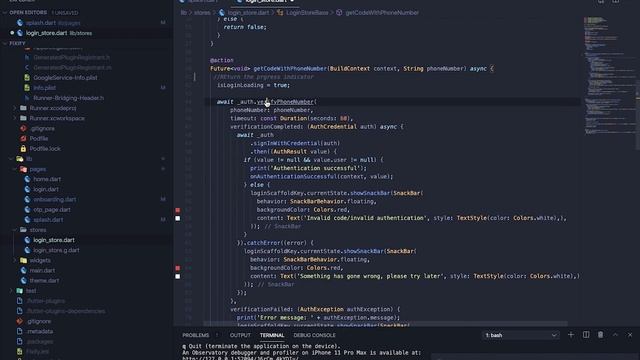The image size is (640, 360).
Task: Maximize the terminal panel with the up chevron
Action: [x=615, y=335]
